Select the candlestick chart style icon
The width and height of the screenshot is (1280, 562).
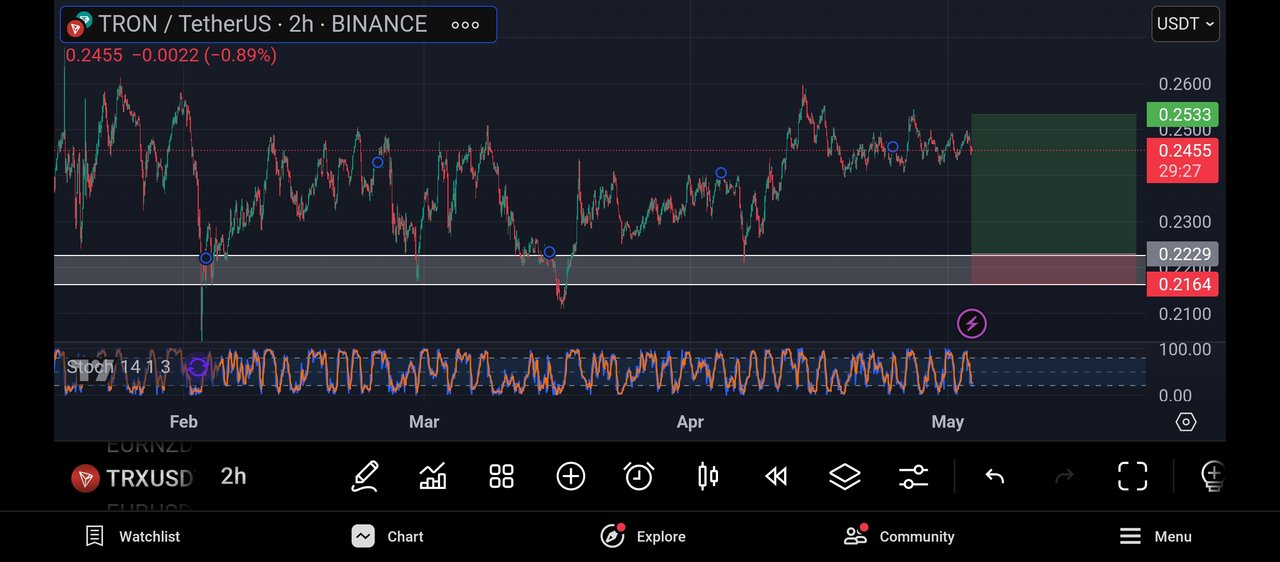tap(708, 476)
